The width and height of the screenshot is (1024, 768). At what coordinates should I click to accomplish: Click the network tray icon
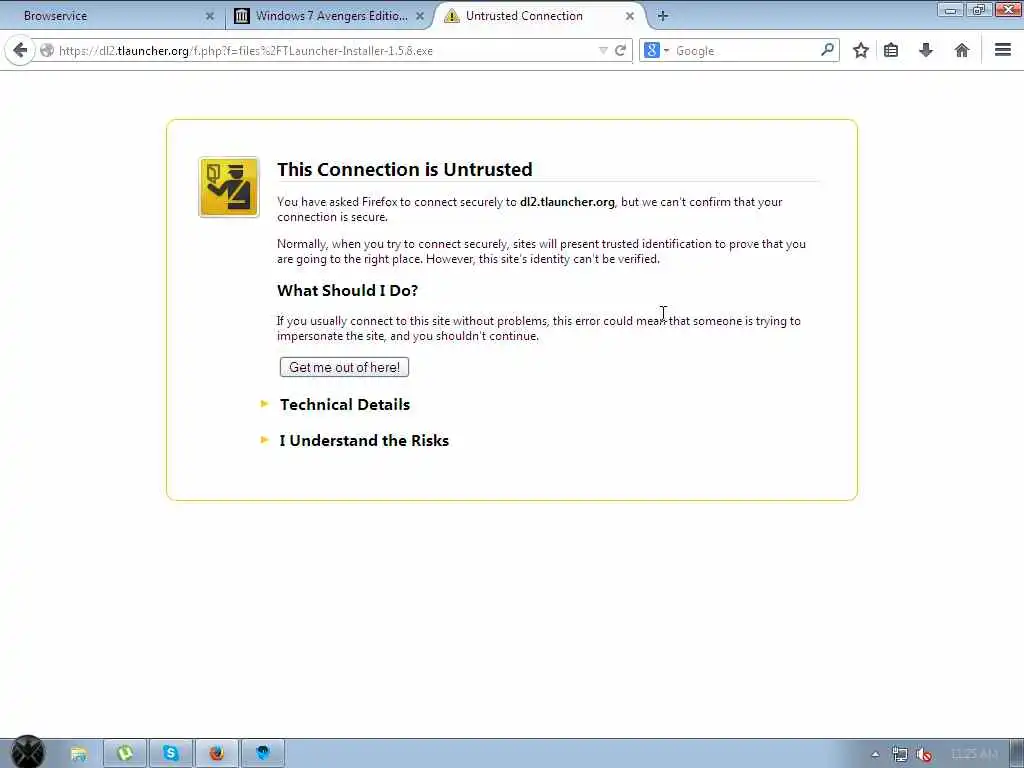[x=899, y=754]
